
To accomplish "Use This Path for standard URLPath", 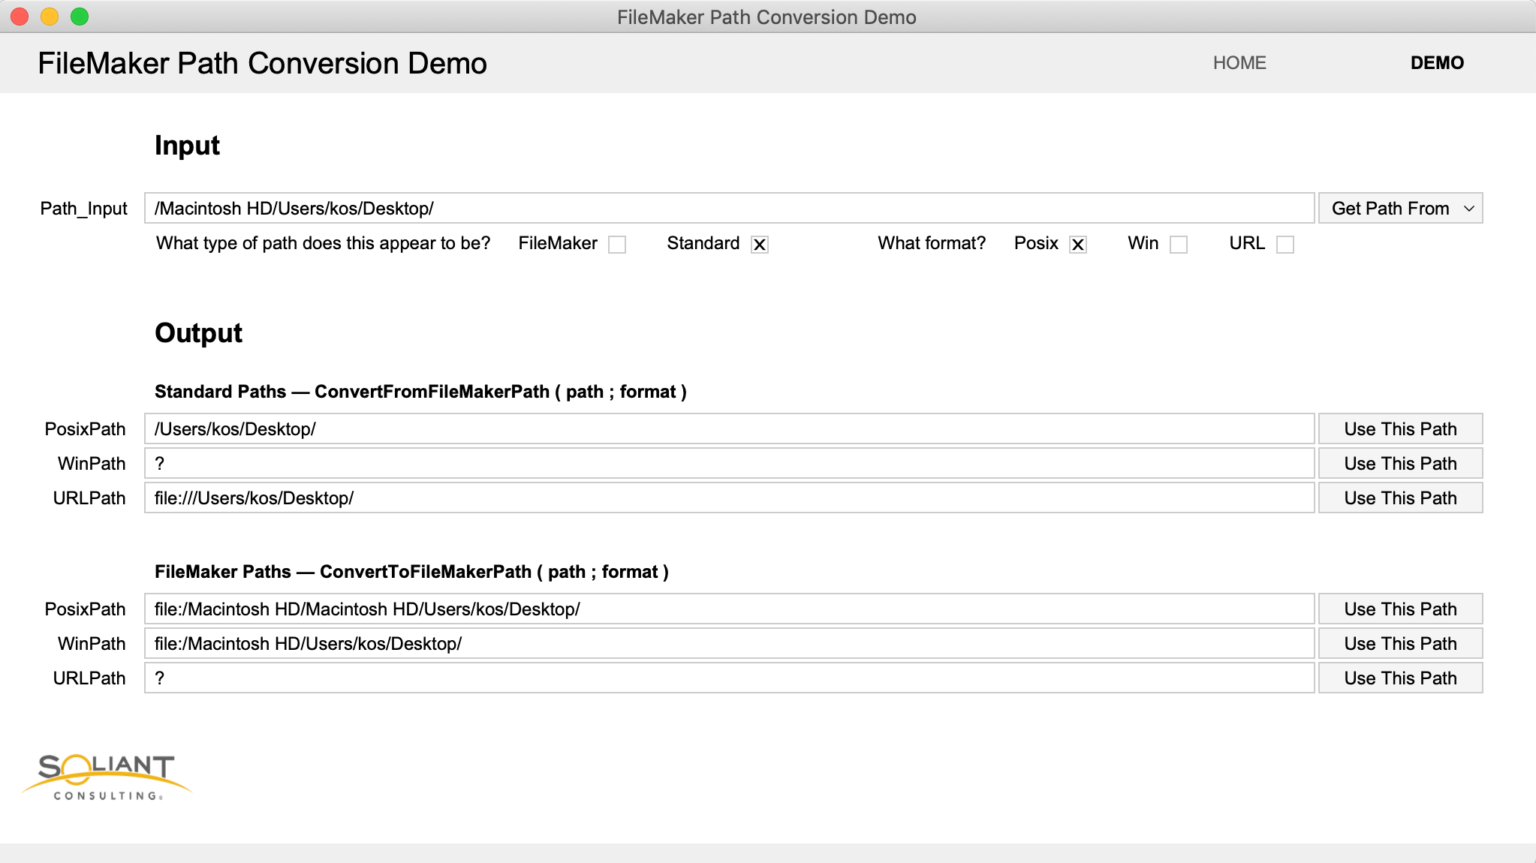I will click(x=1399, y=497).
